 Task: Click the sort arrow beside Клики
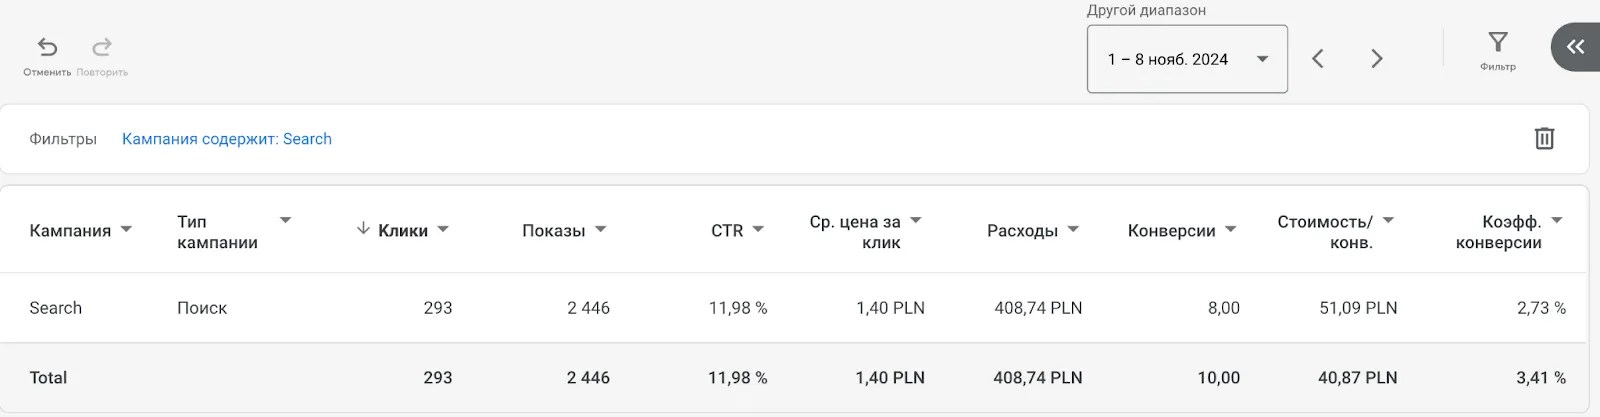click(x=363, y=229)
